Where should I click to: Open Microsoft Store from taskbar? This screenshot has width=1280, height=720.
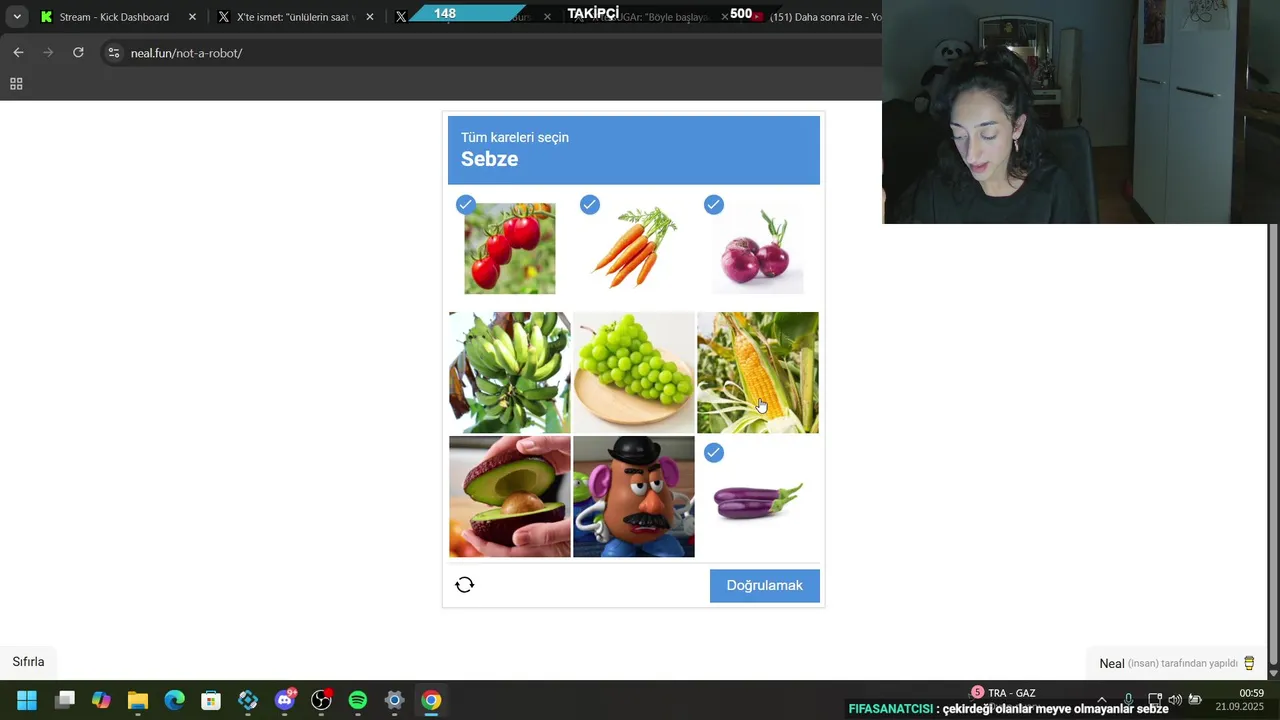211,700
